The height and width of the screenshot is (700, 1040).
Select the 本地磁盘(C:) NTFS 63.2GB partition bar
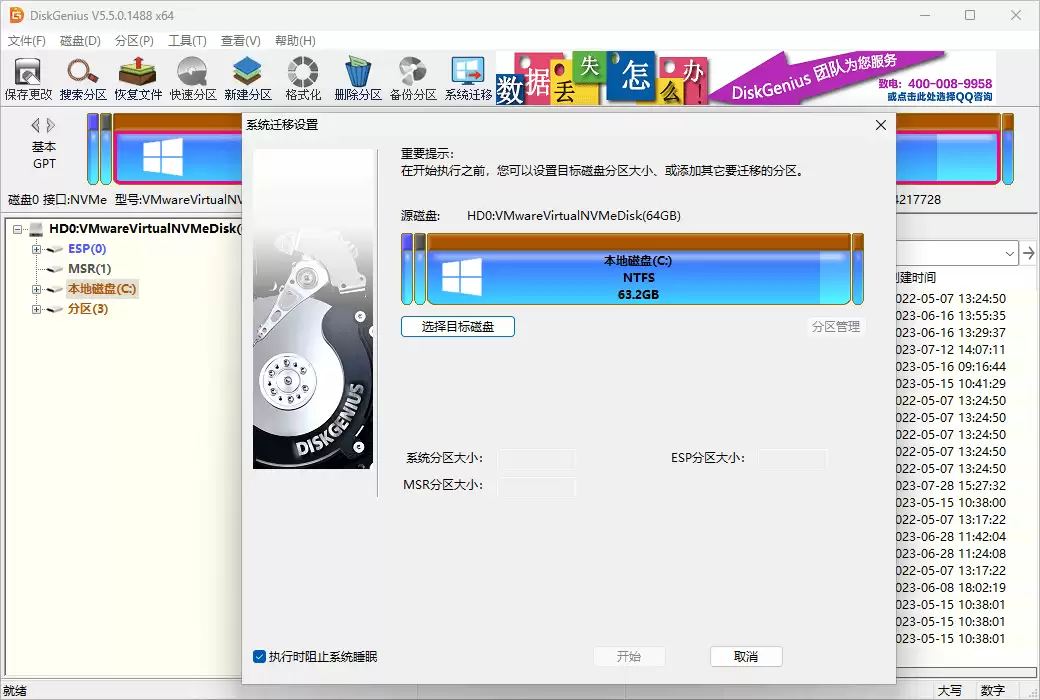tap(639, 269)
